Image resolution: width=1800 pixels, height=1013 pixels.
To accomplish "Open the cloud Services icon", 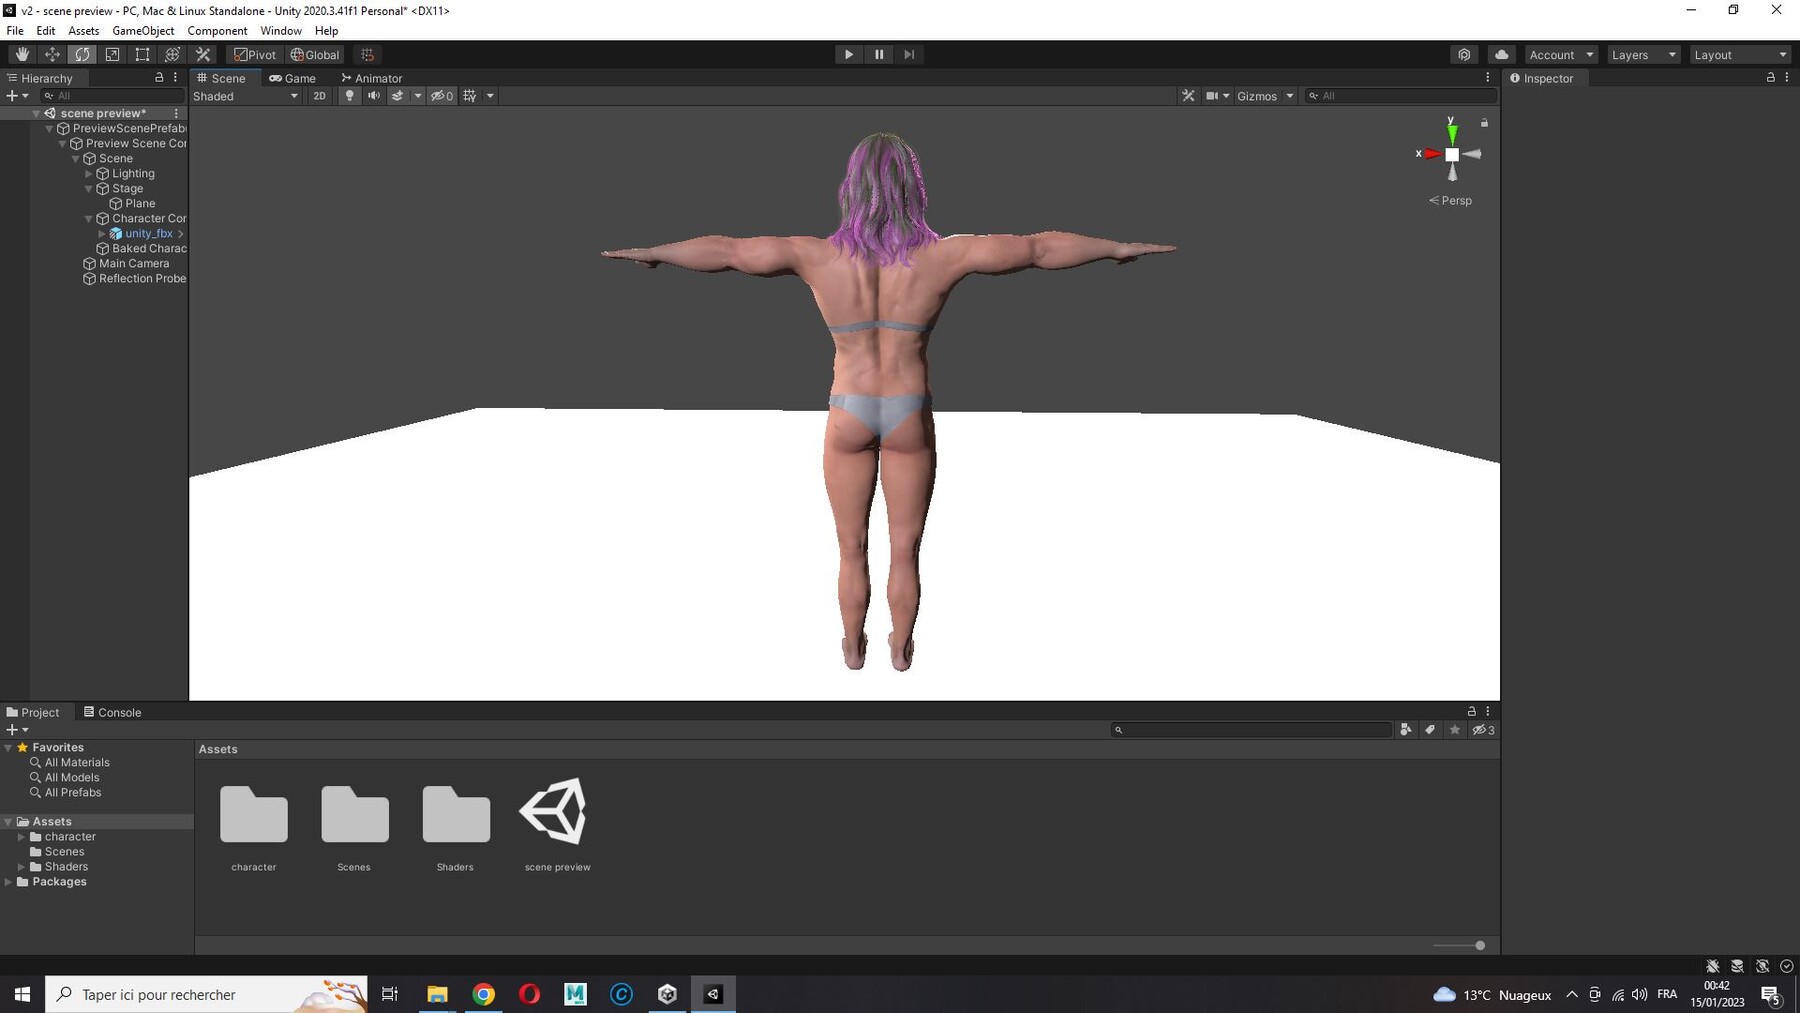I will point(1501,55).
